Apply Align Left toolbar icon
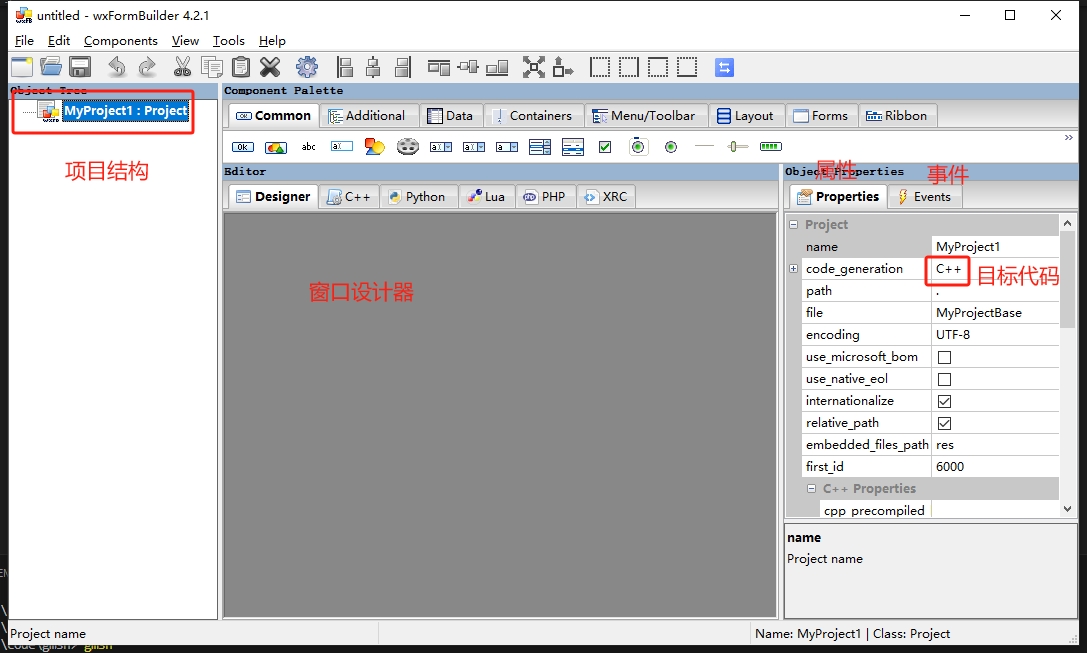 345,67
